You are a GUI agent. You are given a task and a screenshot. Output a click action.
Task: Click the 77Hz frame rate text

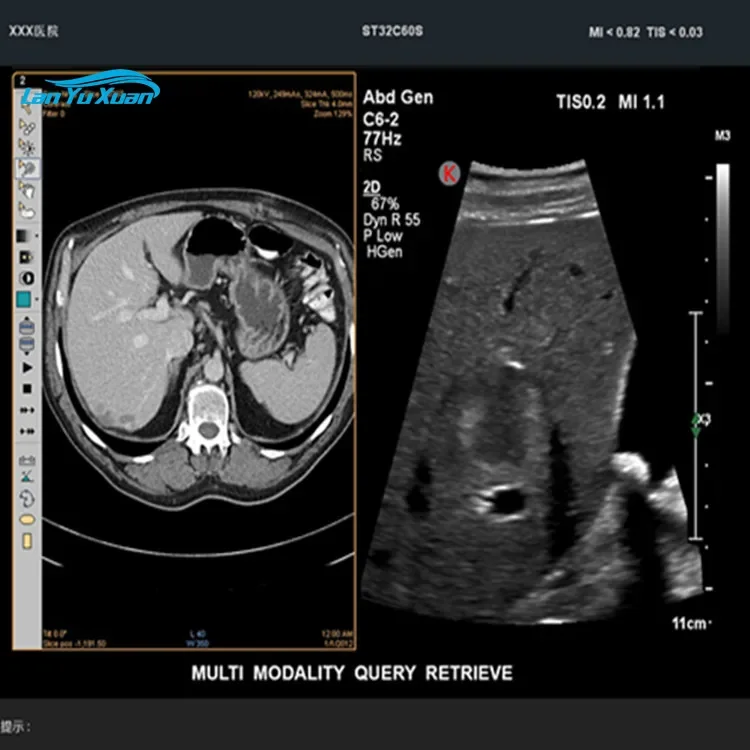point(382,139)
